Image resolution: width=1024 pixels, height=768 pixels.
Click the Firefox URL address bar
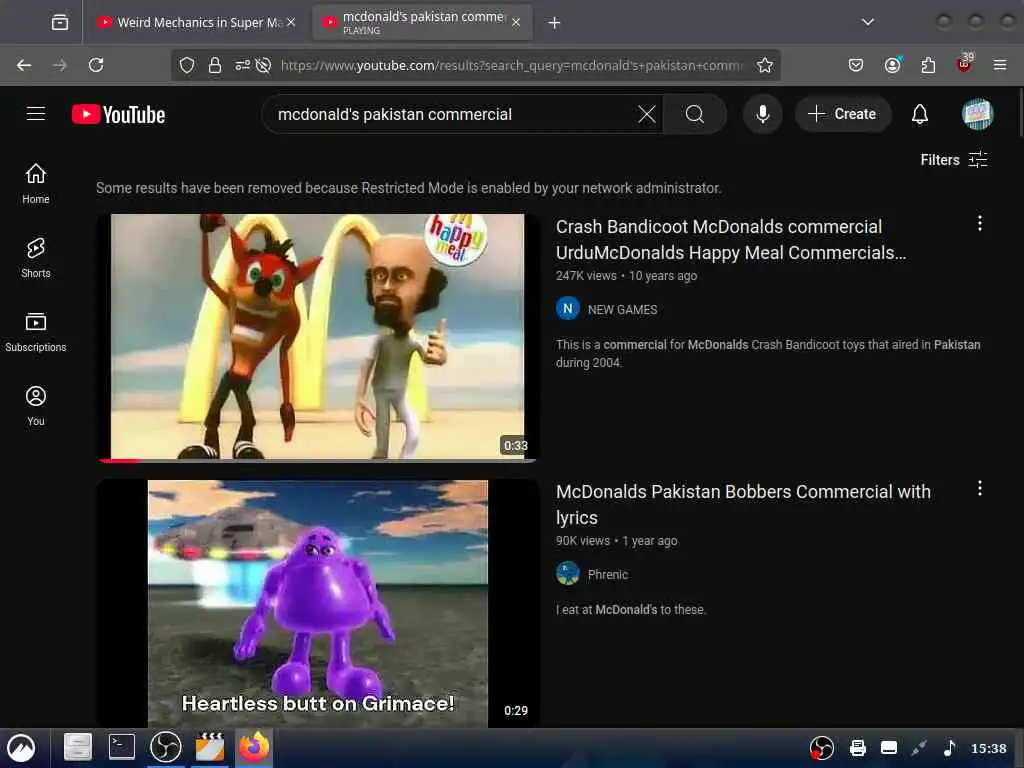pyautogui.click(x=511, y=65)
